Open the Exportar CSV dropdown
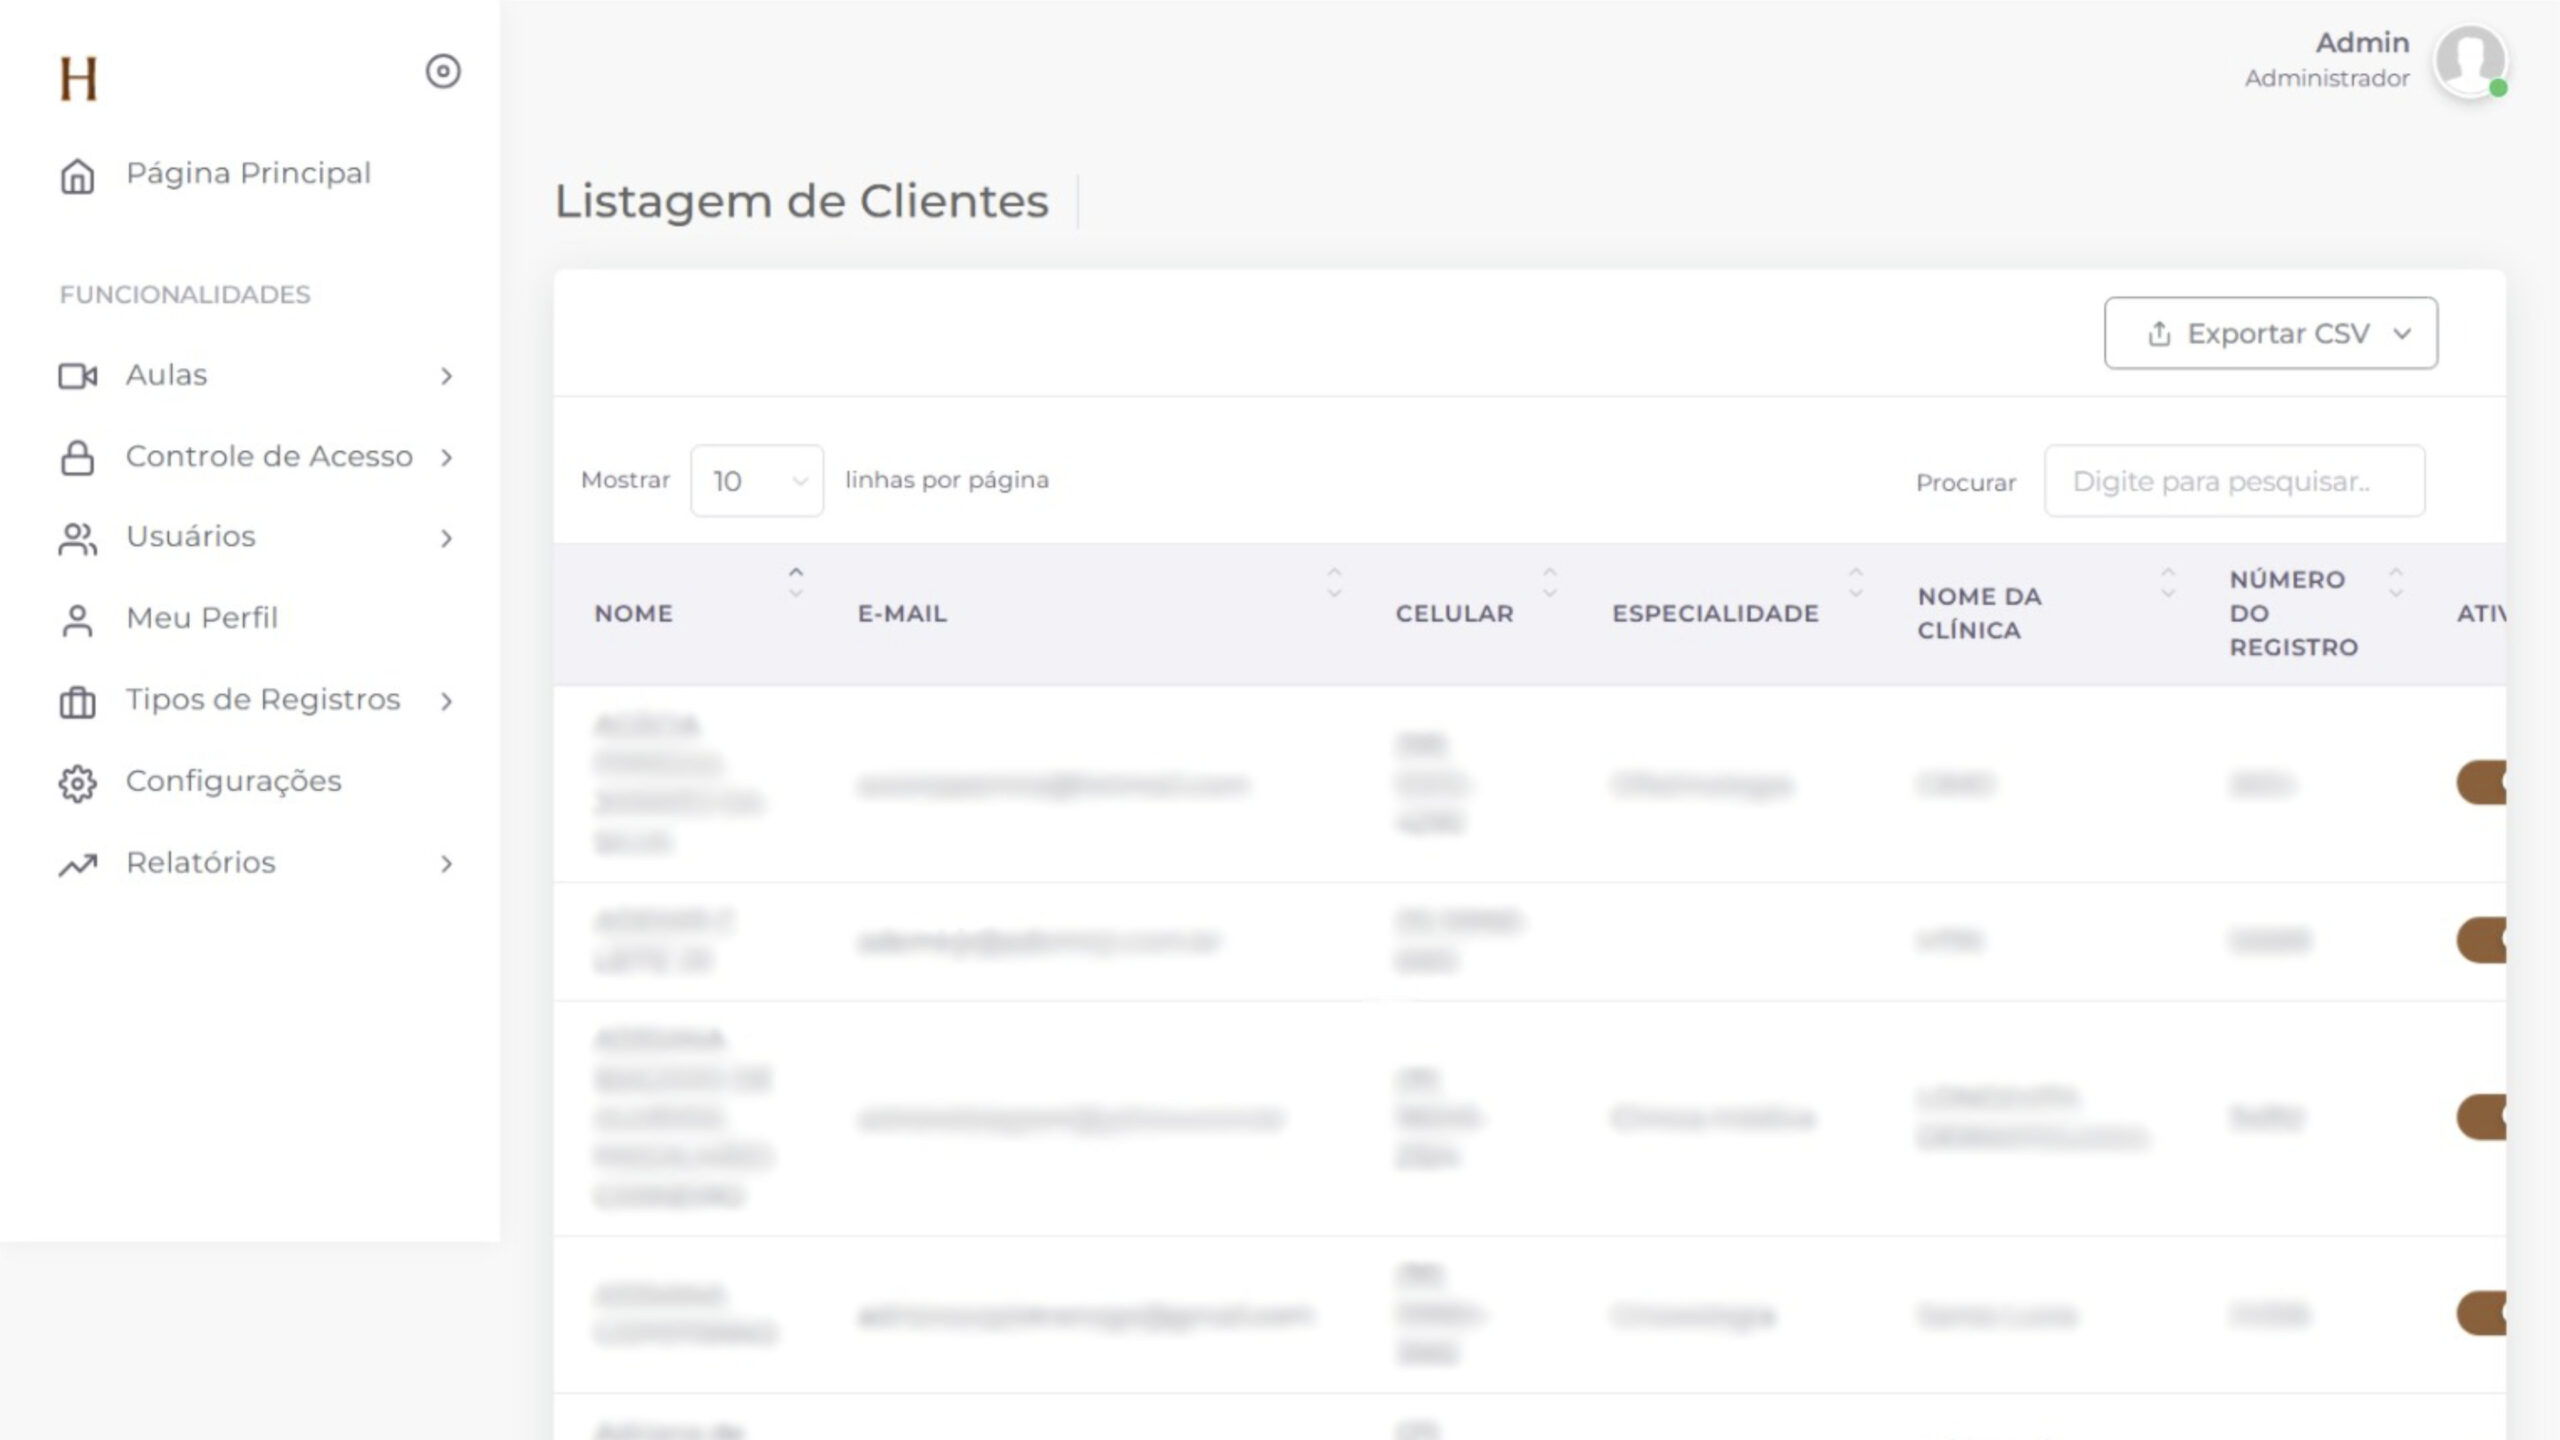The image size is (2560, 1440). (x=2270, y=333)
